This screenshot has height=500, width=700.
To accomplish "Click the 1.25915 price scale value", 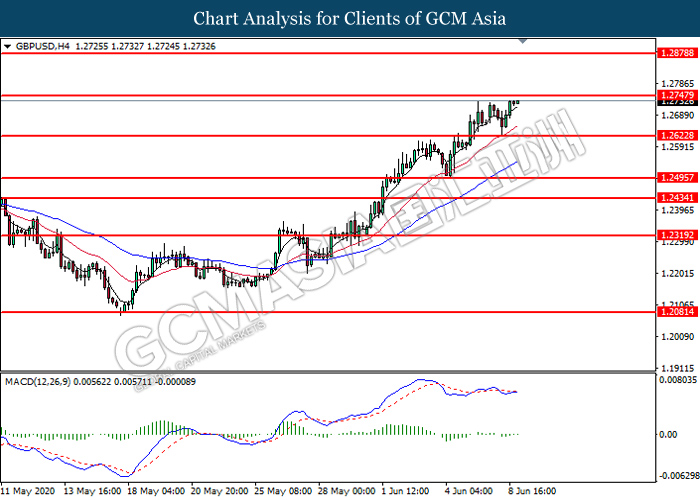I will click(678, 147).
